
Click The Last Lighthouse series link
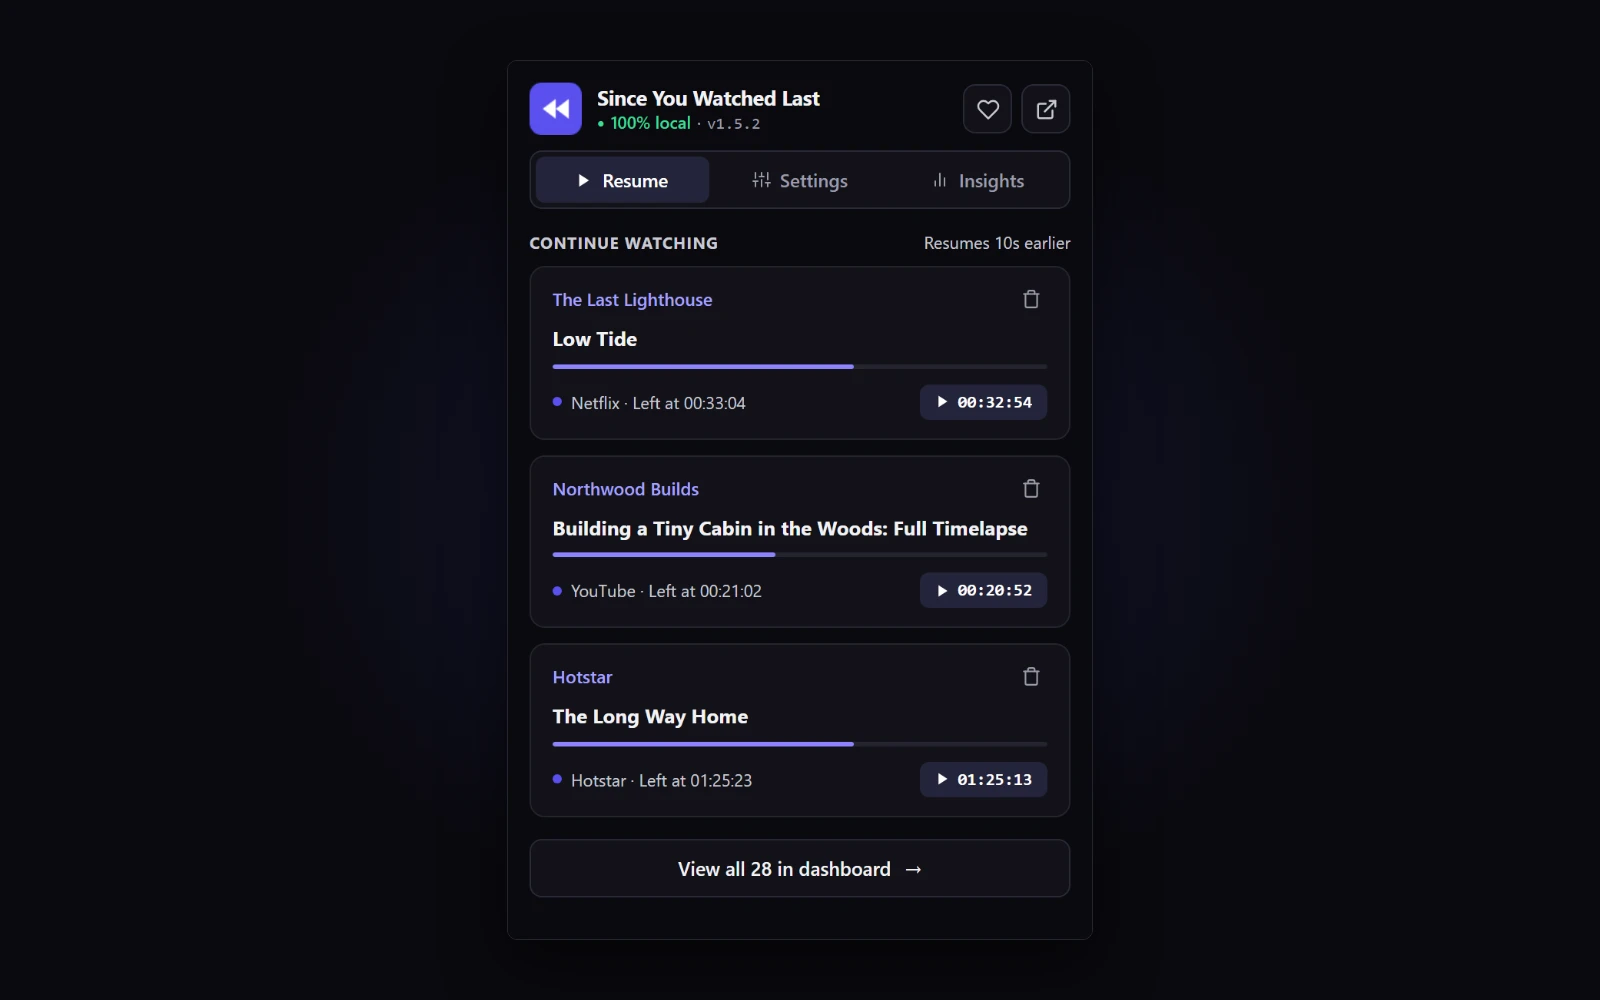pos(632,300)
